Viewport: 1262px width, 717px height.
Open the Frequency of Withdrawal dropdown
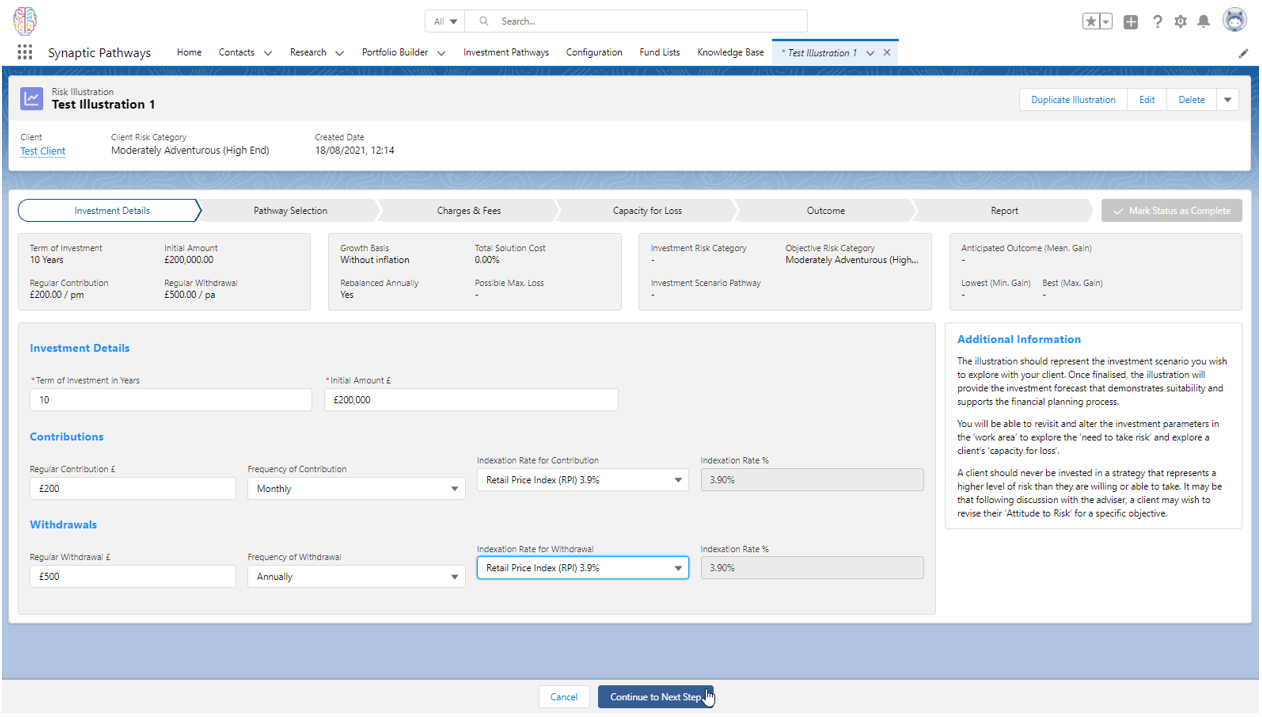(356, 577)
